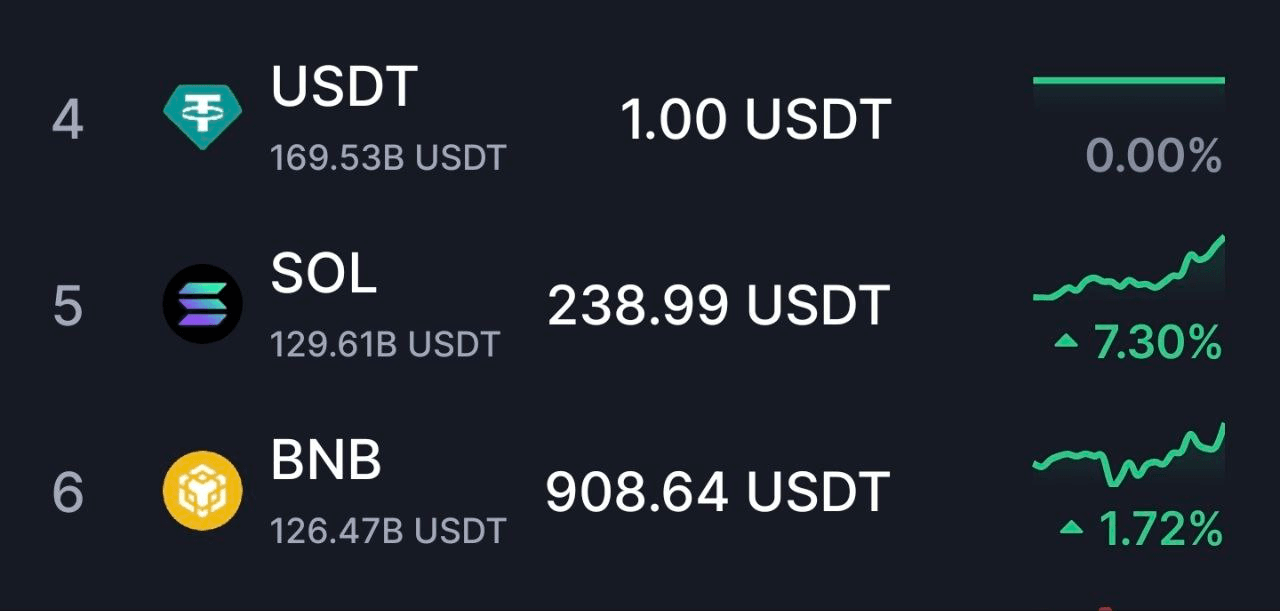The width and height of the screenshot is (1280, 611).
Task: Click the green up arrow beside 7.30%
Action: coord(1067,343)
